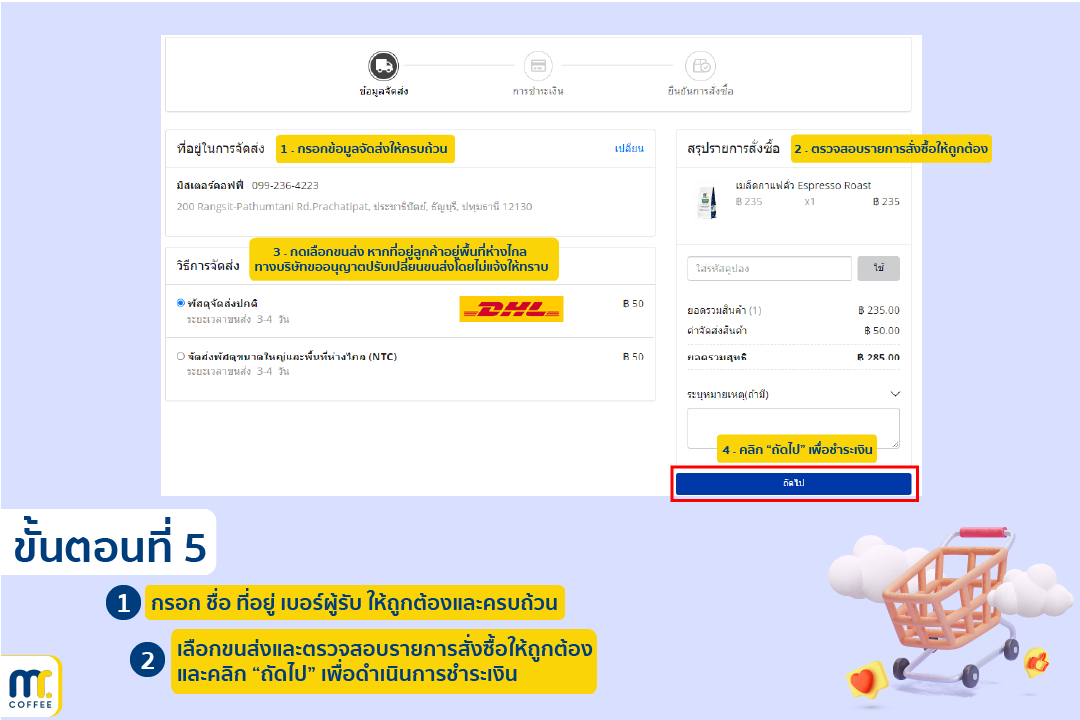Click the truck shipping-info step icon
Viewport: 1080px width, 720px height.
(383, 66)
